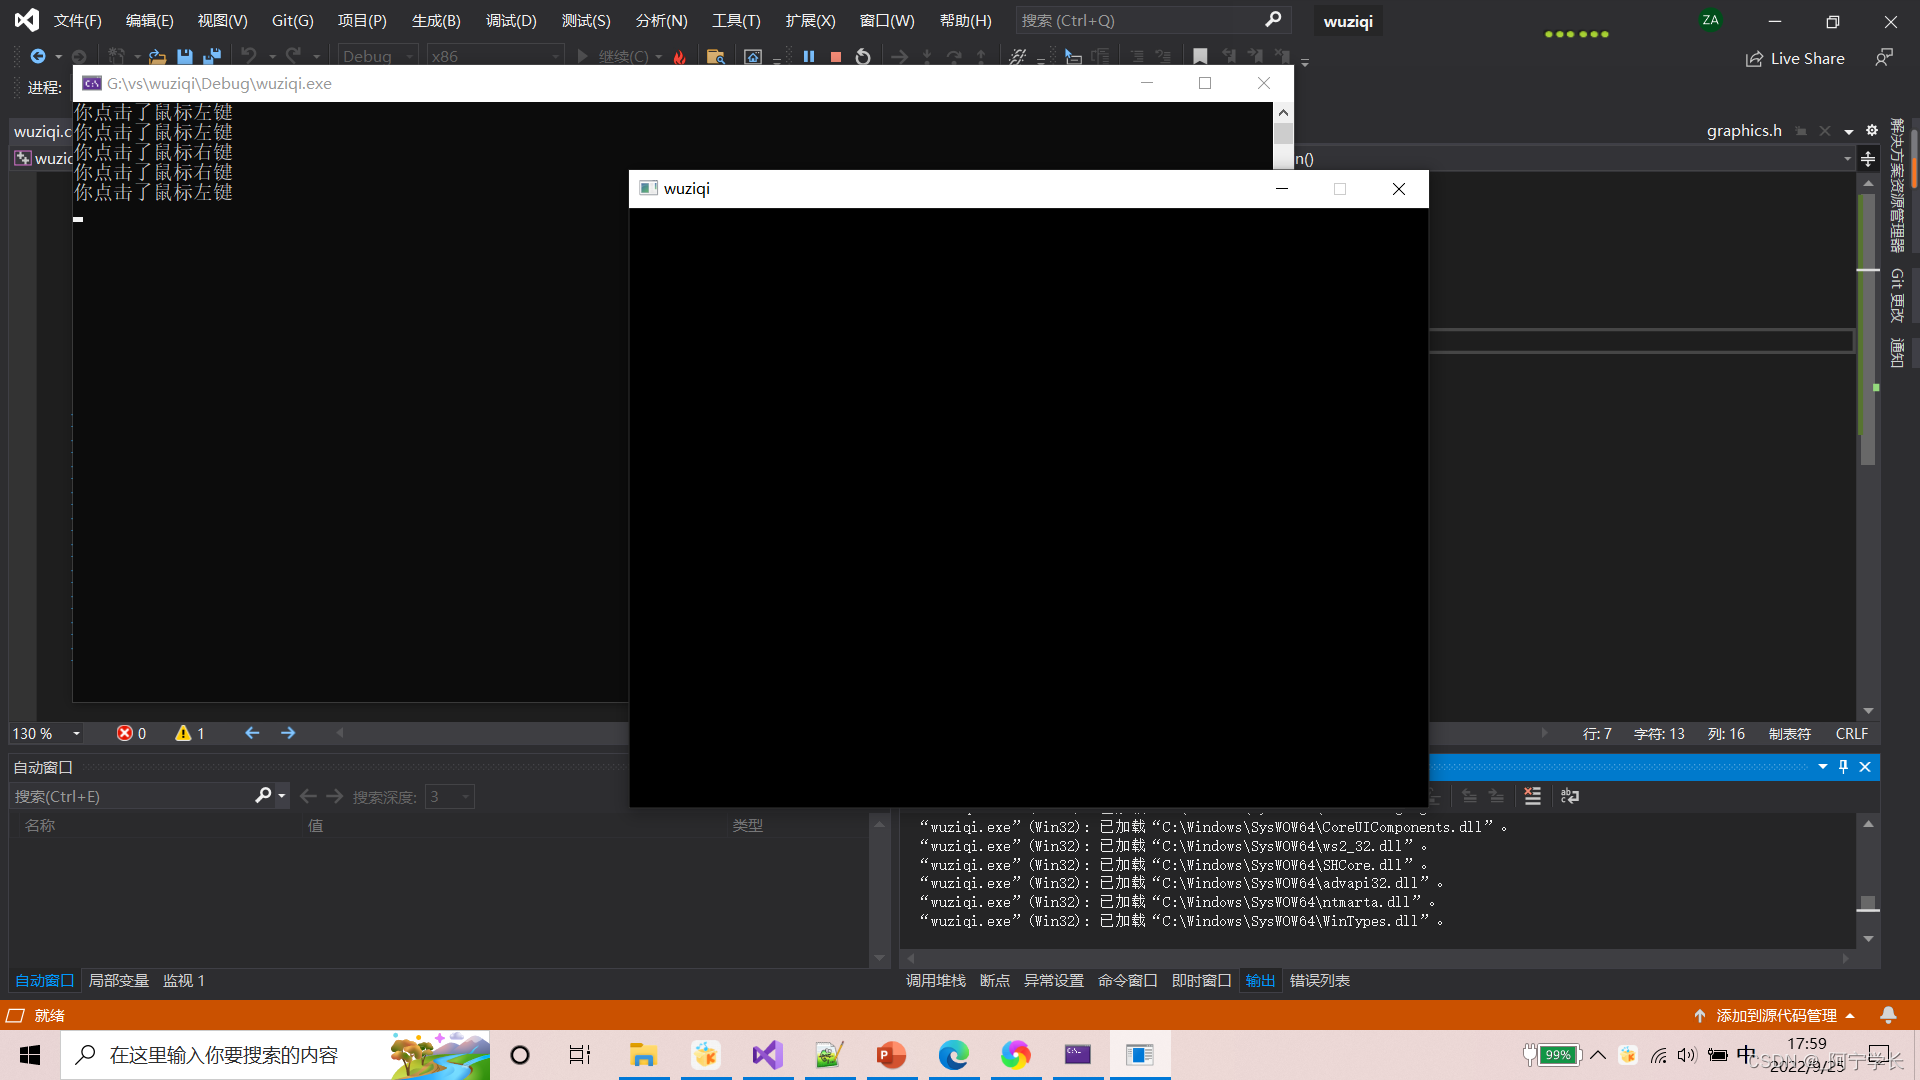Toggle auto-hide pin on the output panel
This screenshot has height=1080, width=1920.
[1843, 767]
